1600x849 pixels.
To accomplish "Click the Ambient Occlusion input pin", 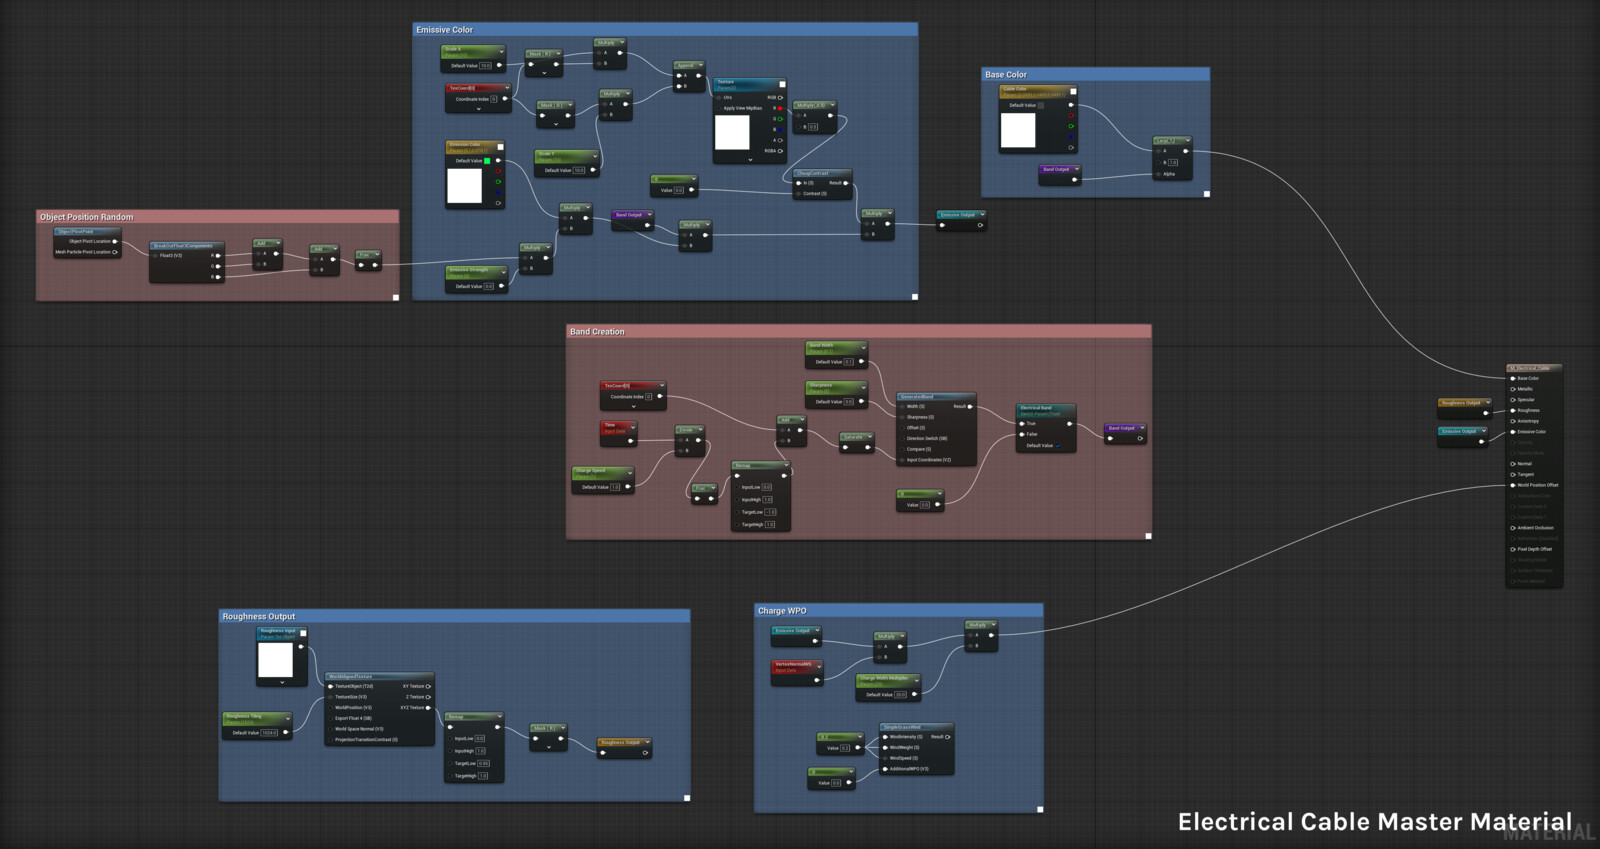I will pyautogui.click(x=1513, y=528).
